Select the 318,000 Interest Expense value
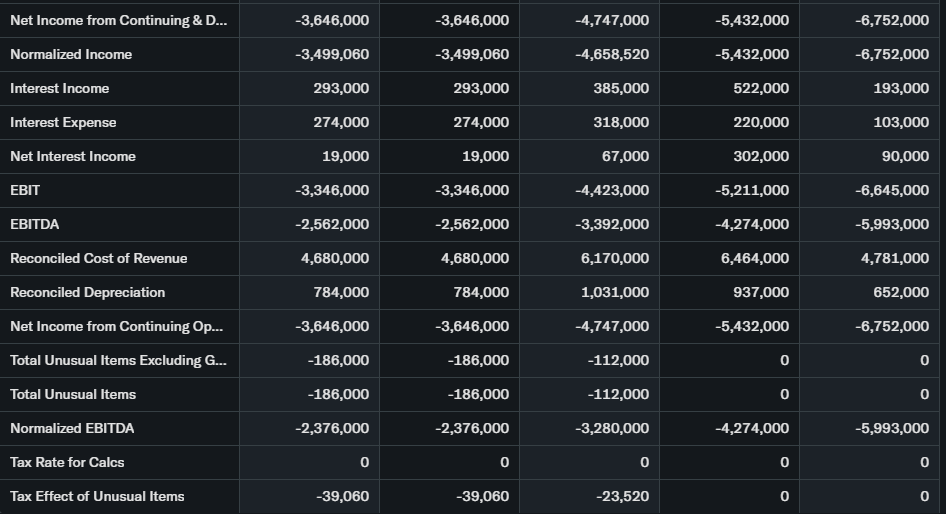The width and height of the screenshot is (946, 514). (623, 122)
